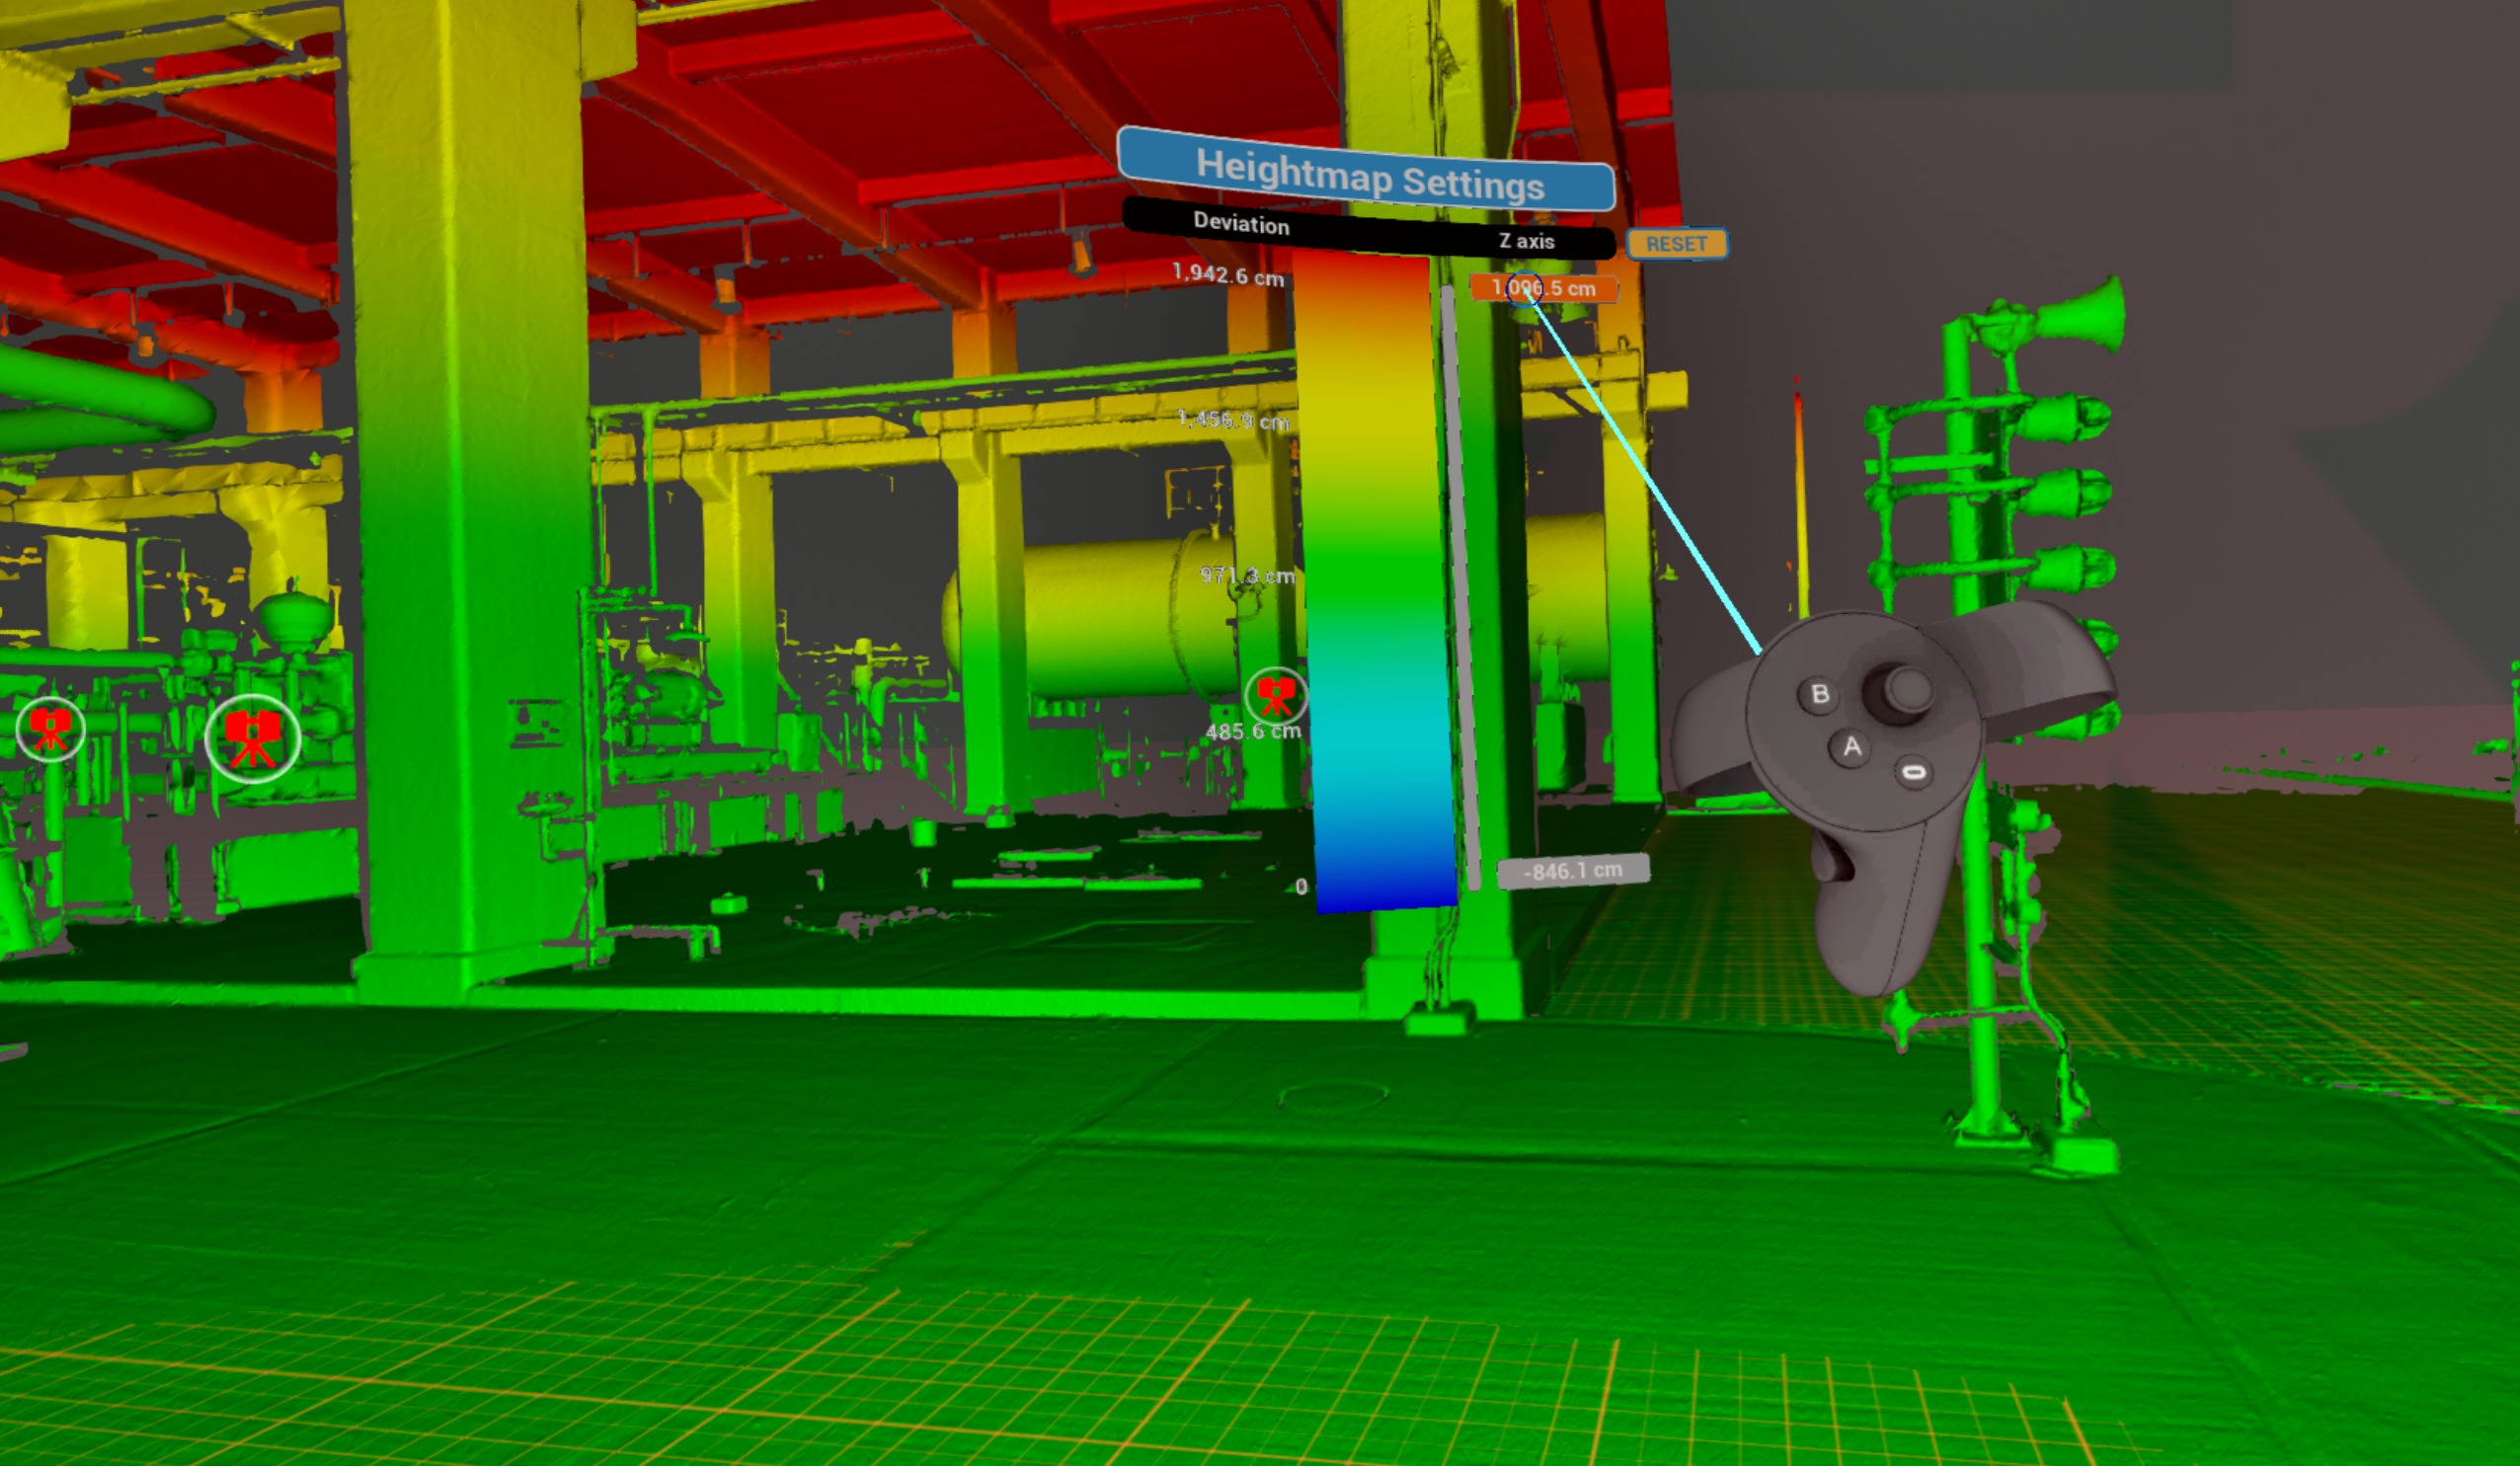
Task: Click the scanner marker beside the color bar
Action: pyautogui.click(x=1276, y=695)
